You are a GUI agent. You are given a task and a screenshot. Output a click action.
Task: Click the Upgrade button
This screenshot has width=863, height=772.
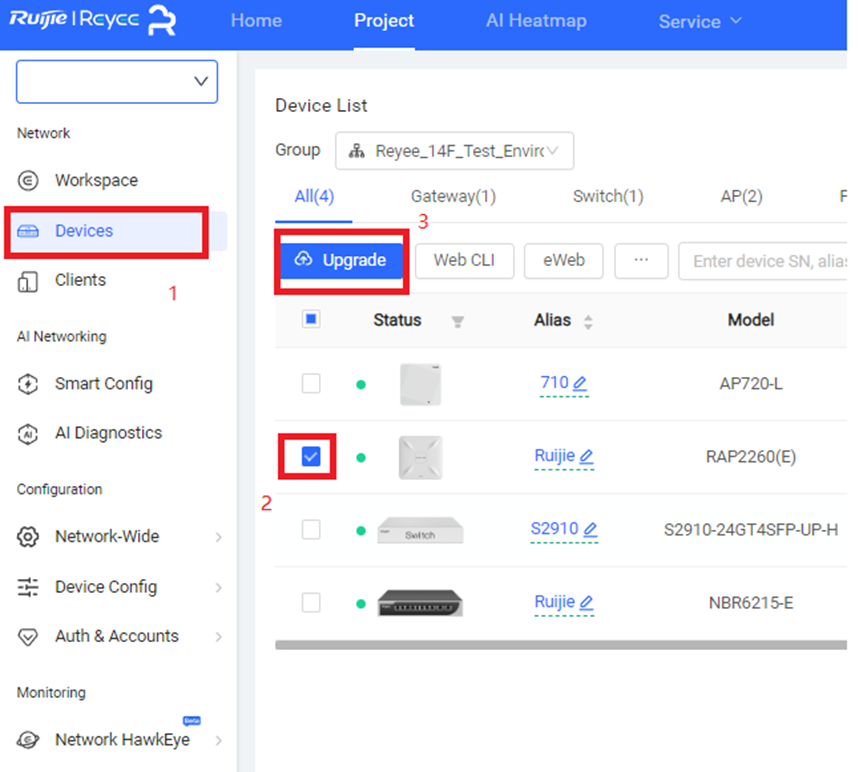(x=342, y=260)
